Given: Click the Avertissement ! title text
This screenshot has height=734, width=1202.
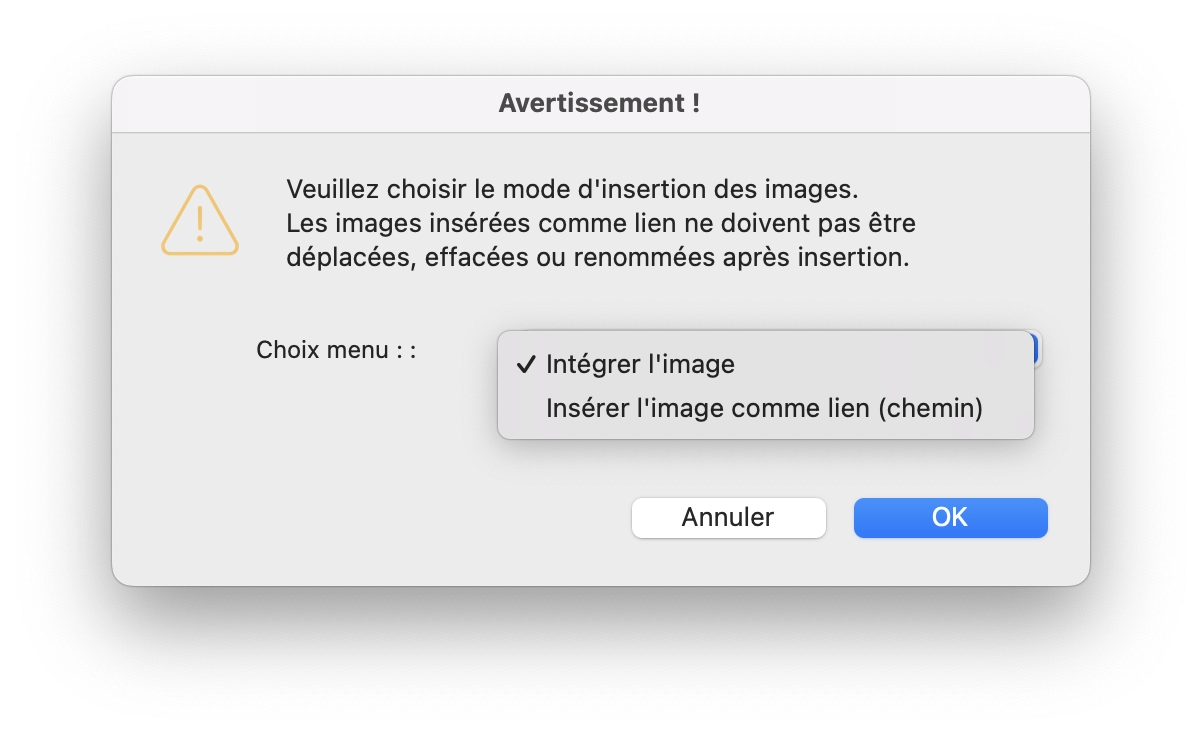Looking at the screenshot, I should tap(601, 103).
